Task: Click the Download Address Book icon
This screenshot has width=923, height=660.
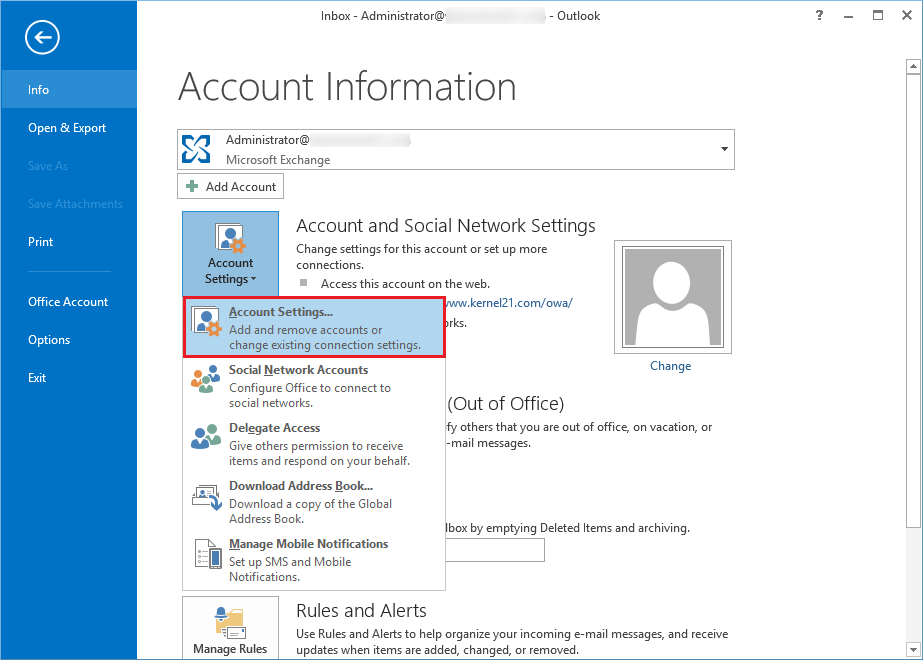Action: point(206,495)
